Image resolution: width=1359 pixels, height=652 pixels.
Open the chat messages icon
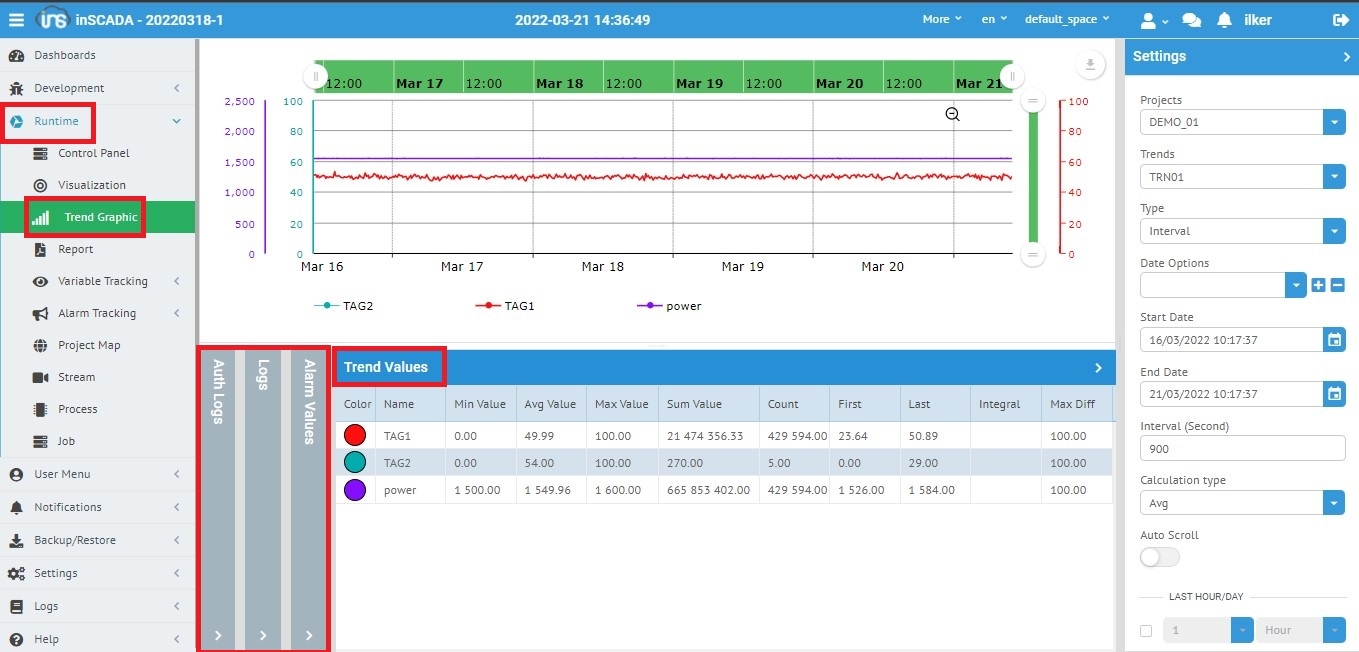click(1191, 20)
